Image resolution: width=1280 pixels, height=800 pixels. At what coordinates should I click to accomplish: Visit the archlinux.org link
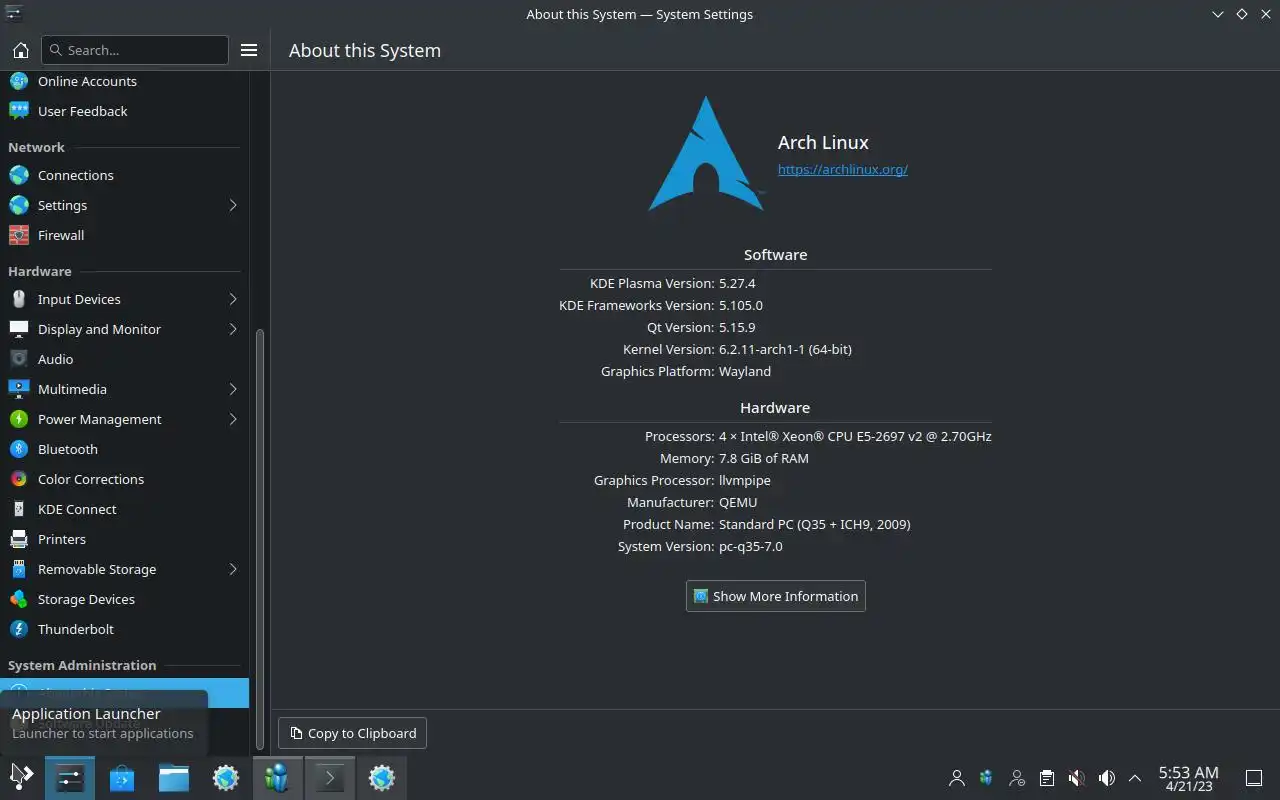pos(842,169)
